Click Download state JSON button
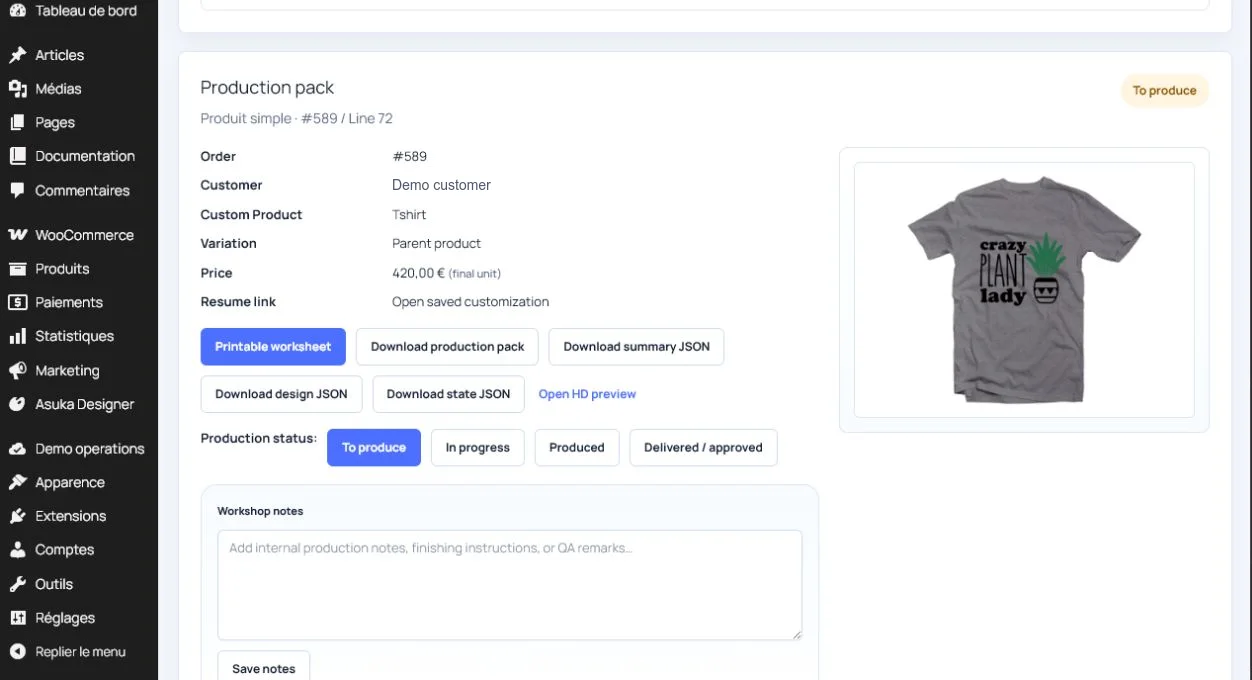1252x680 pixels. coord(448,394)
